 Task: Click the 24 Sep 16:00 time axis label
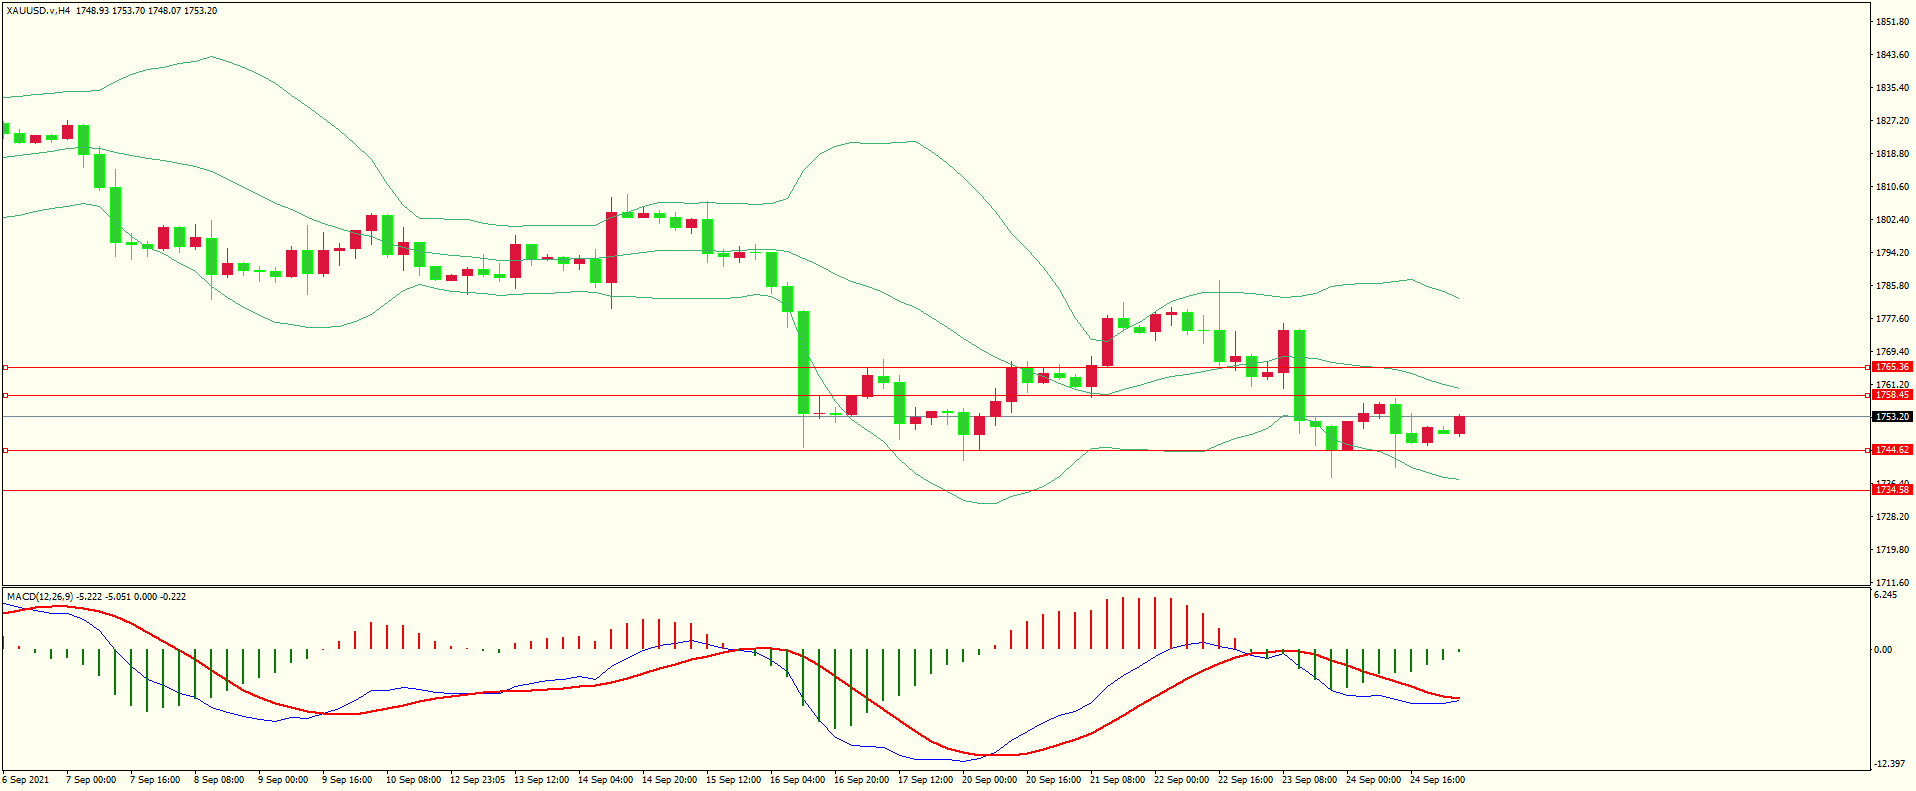(1437, 779)
